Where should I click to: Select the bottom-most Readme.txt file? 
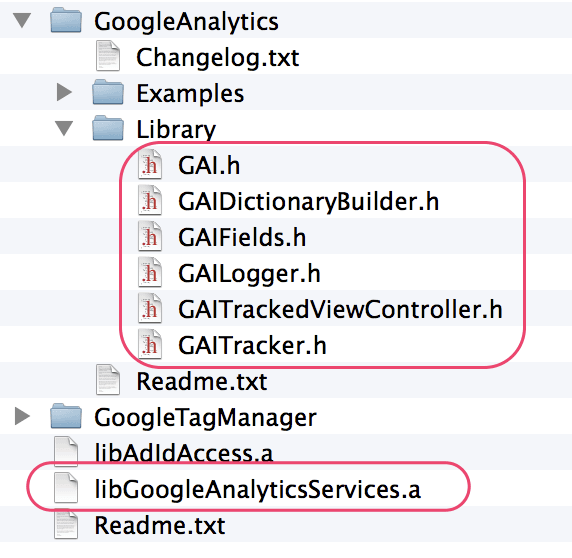coord(160,525)
